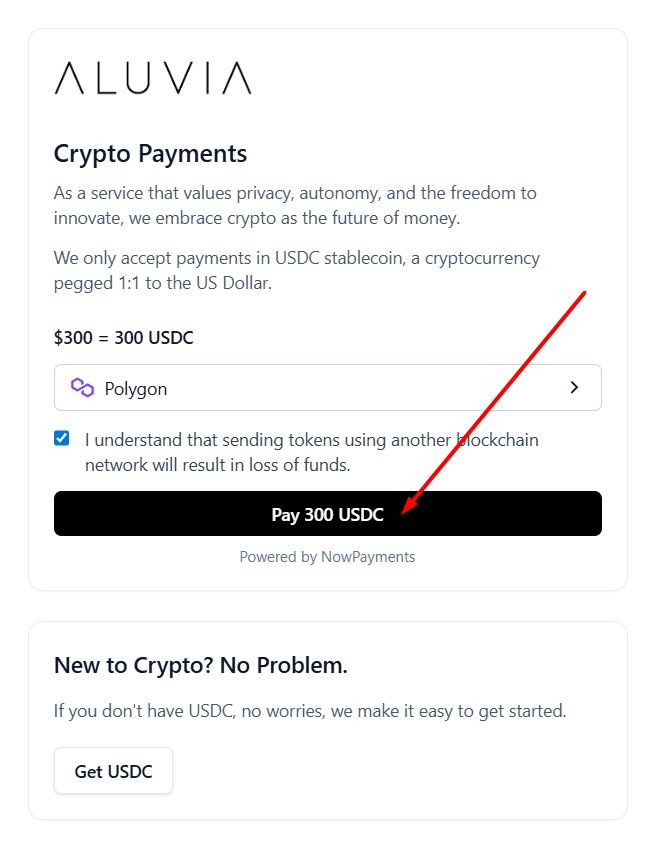Click the "network will result in loss of funds" line

coord(217,465)
